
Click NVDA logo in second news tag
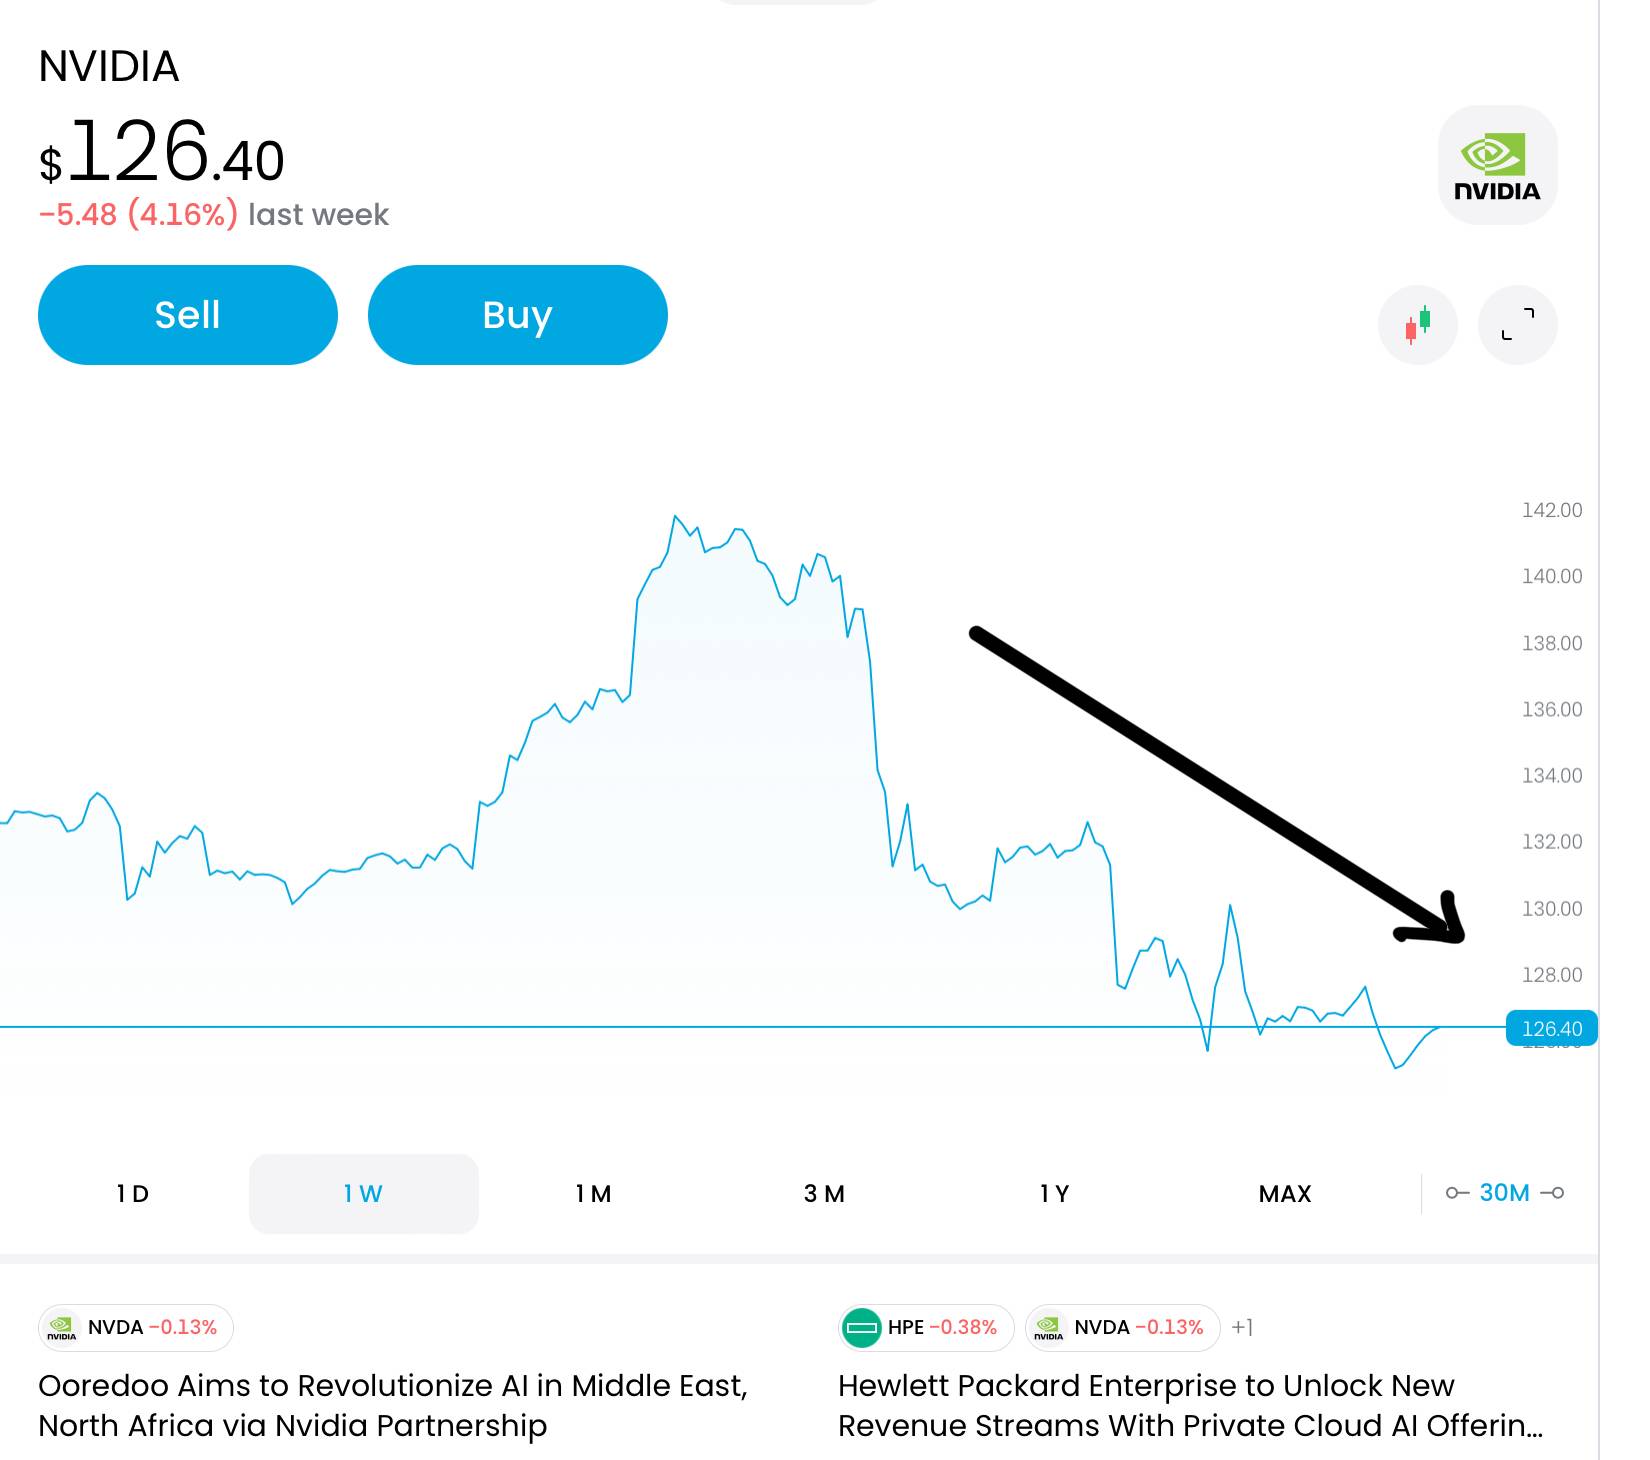1049,1328
